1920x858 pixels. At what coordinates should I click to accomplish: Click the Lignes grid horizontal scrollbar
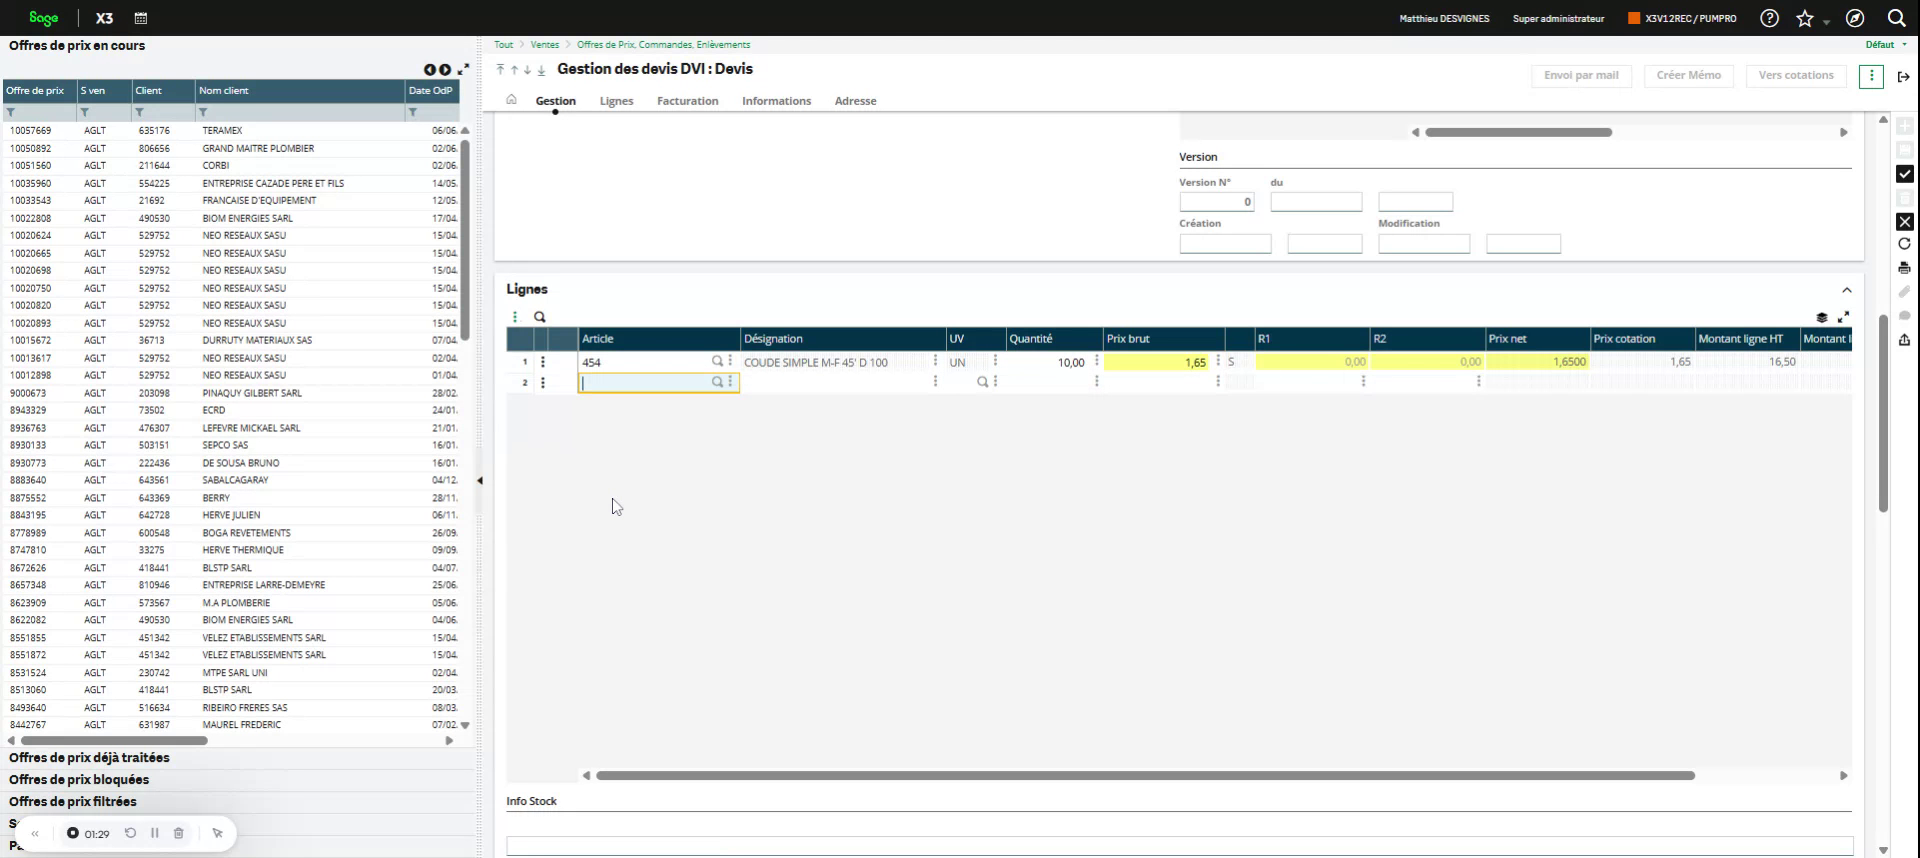pyautogui.click(x=1145, y=775)
